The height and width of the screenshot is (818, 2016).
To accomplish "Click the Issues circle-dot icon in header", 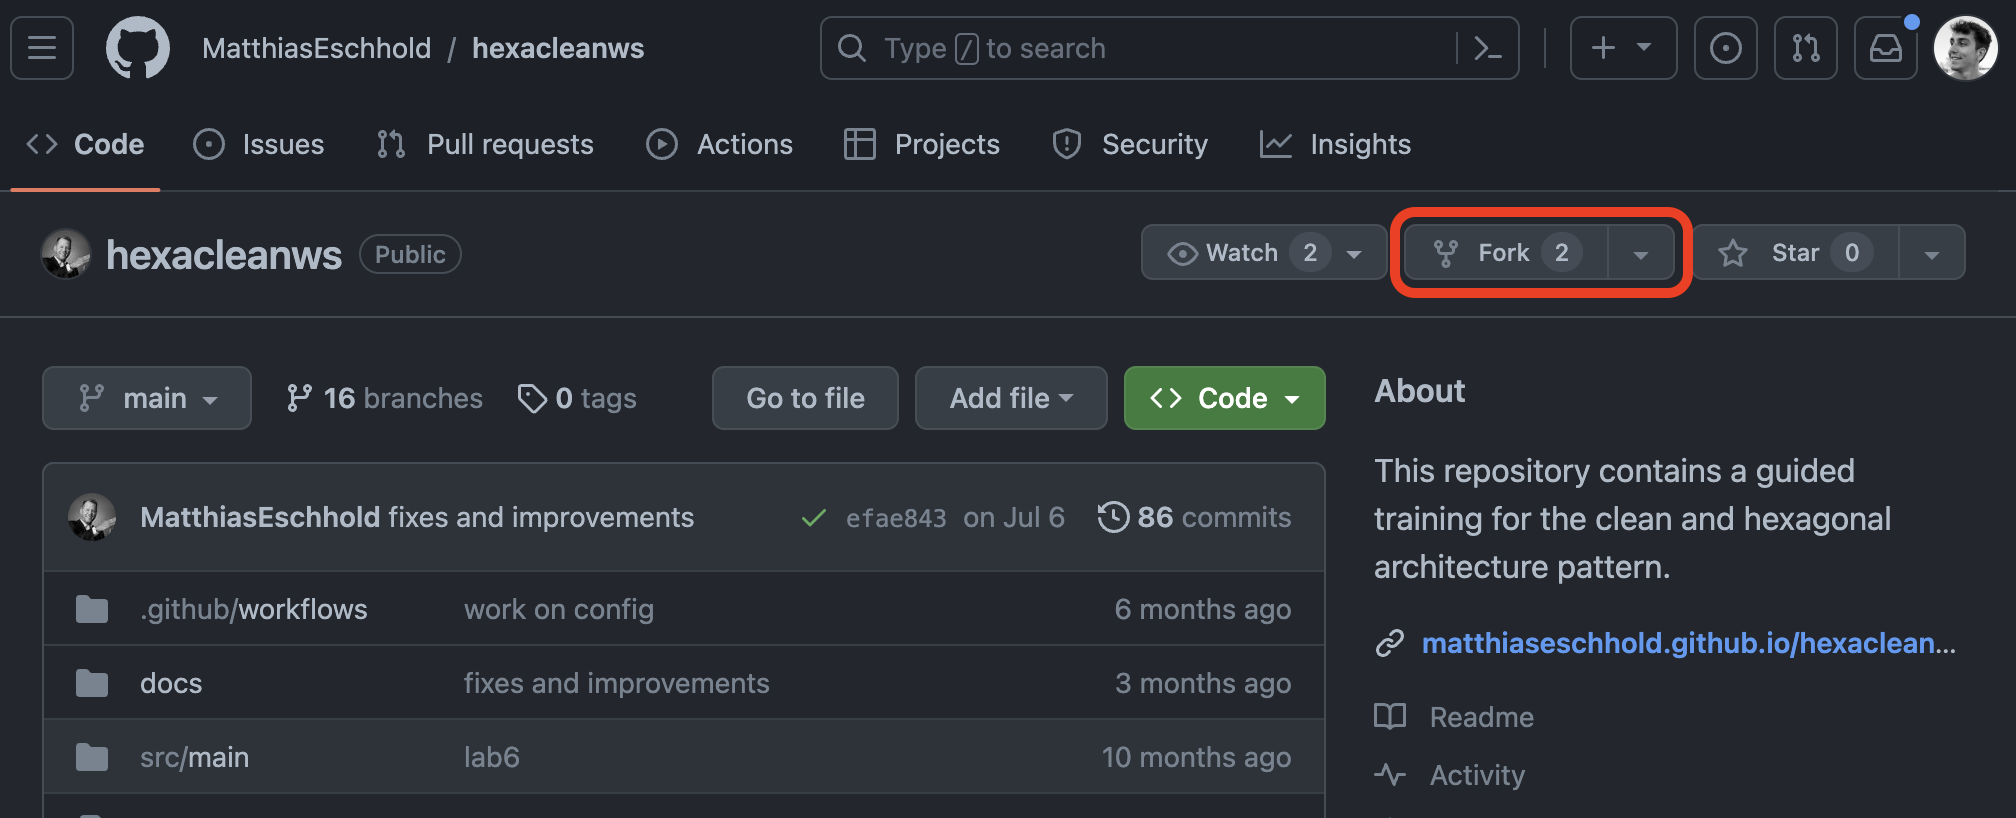I will (1725, 48).
